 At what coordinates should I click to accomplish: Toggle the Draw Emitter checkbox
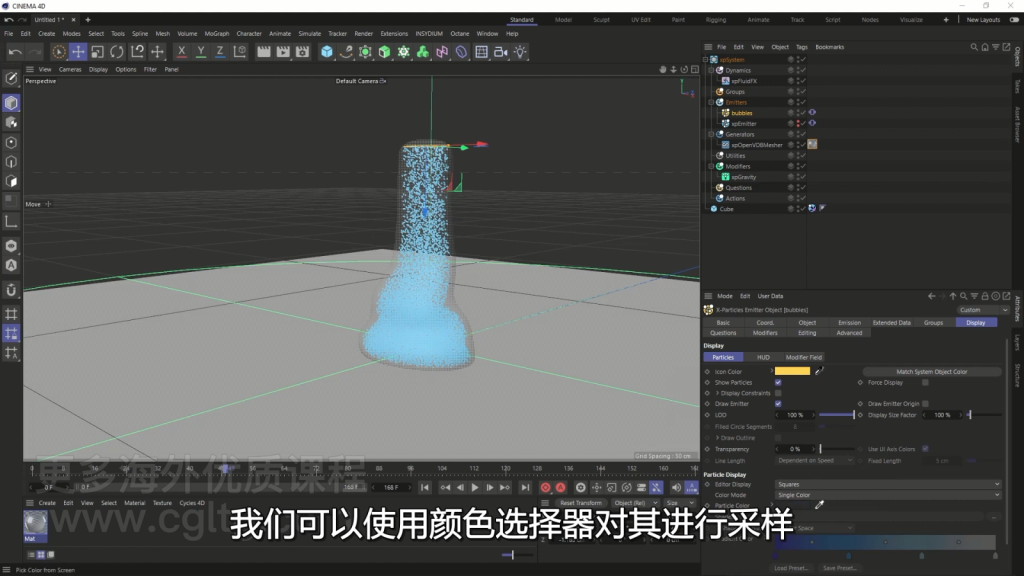coord(778,404)
